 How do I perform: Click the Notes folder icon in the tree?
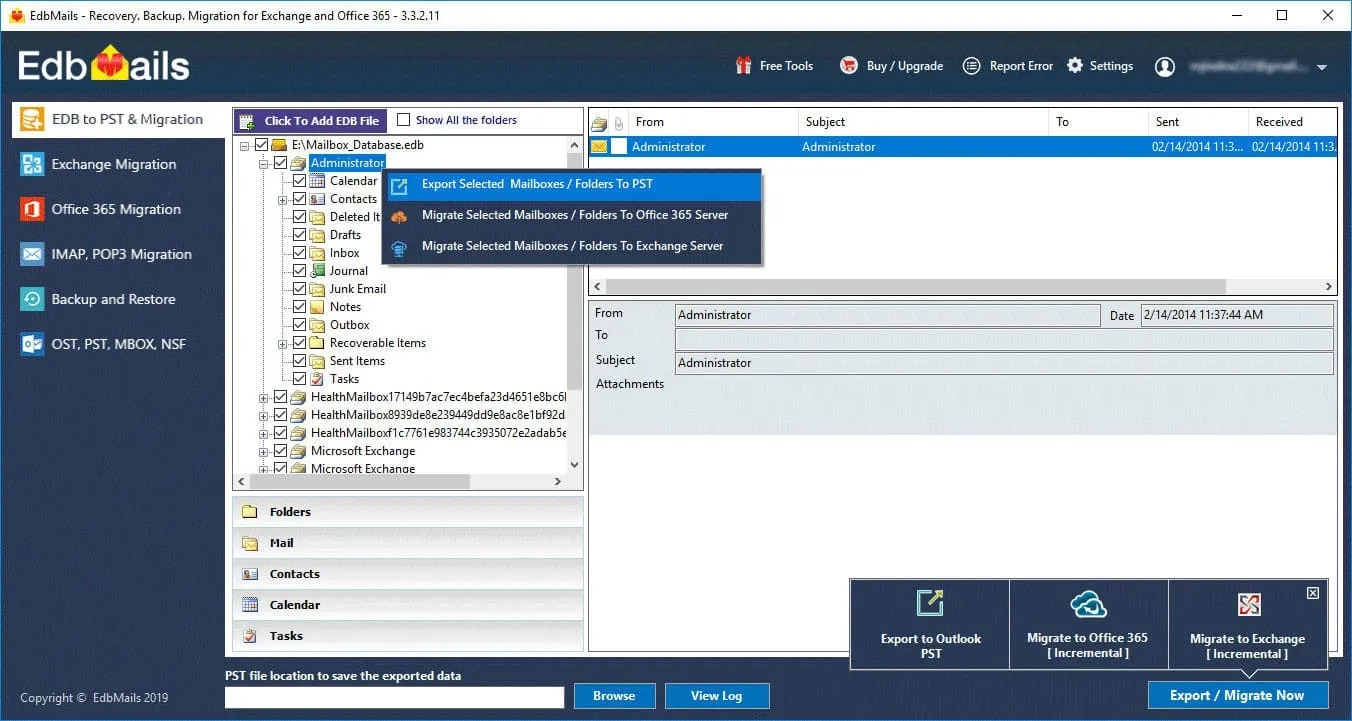[317, 307]
